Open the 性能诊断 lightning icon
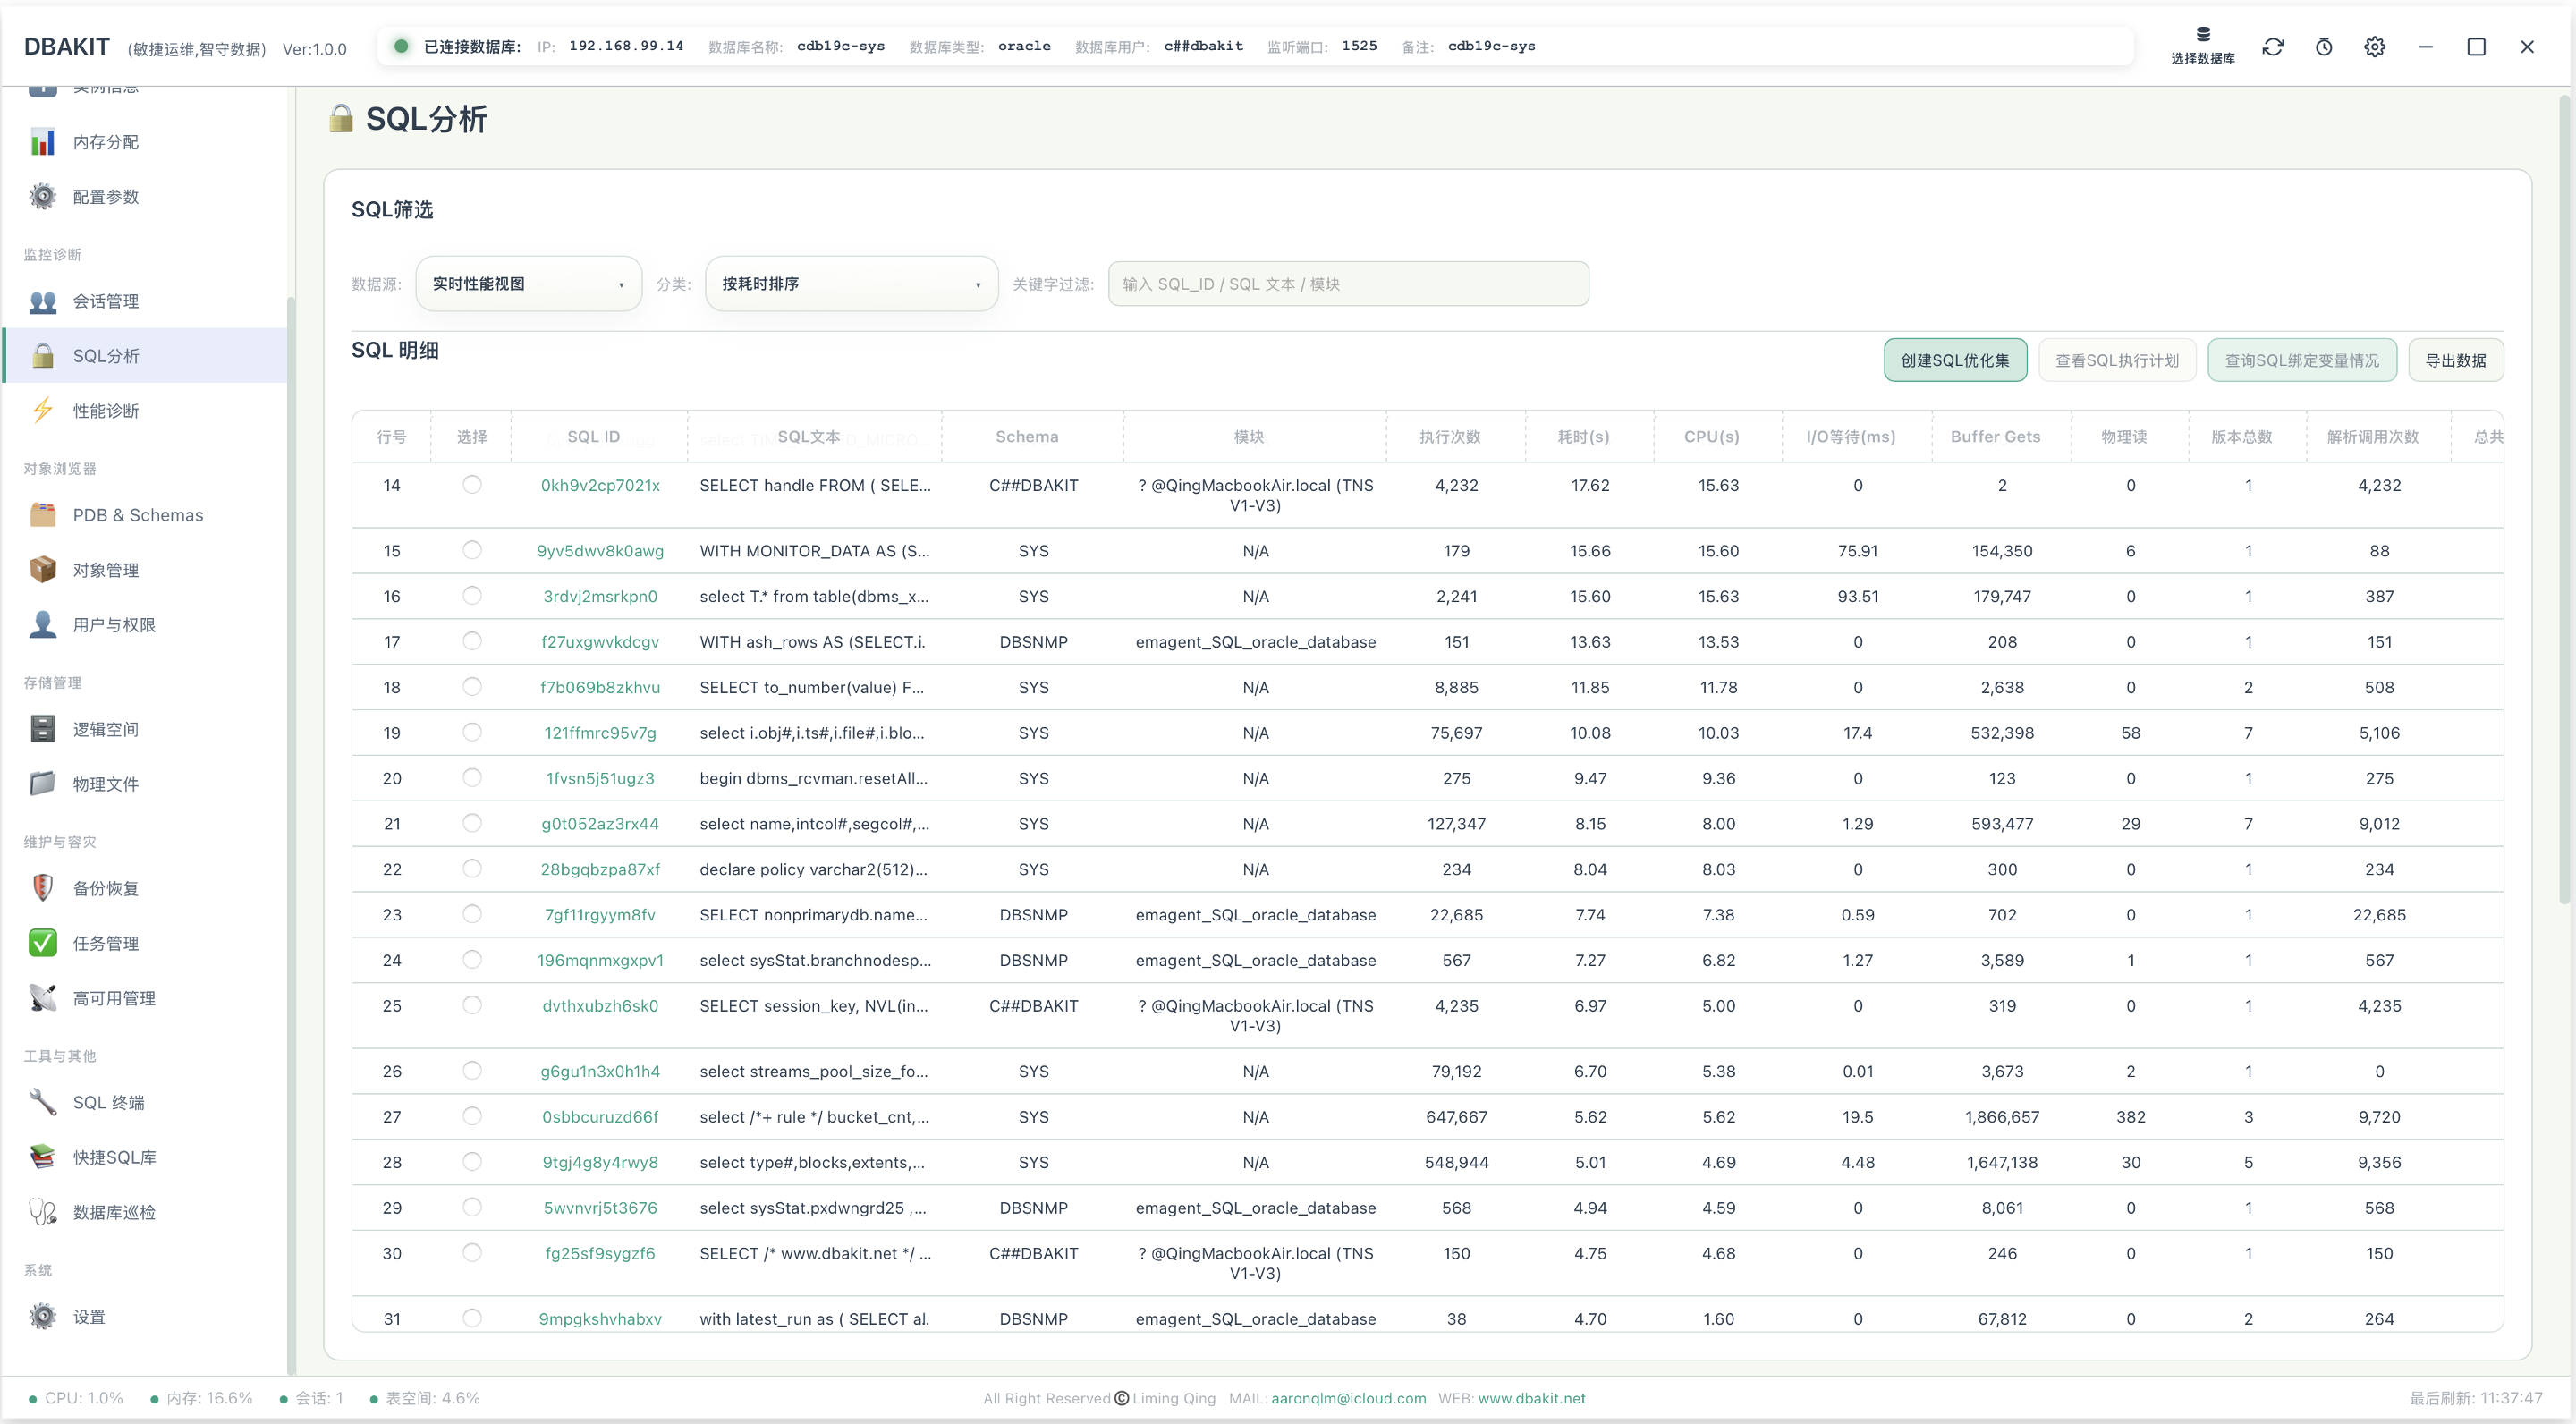This screenshot has width=2576, height=1424. [x=42, y=411]
